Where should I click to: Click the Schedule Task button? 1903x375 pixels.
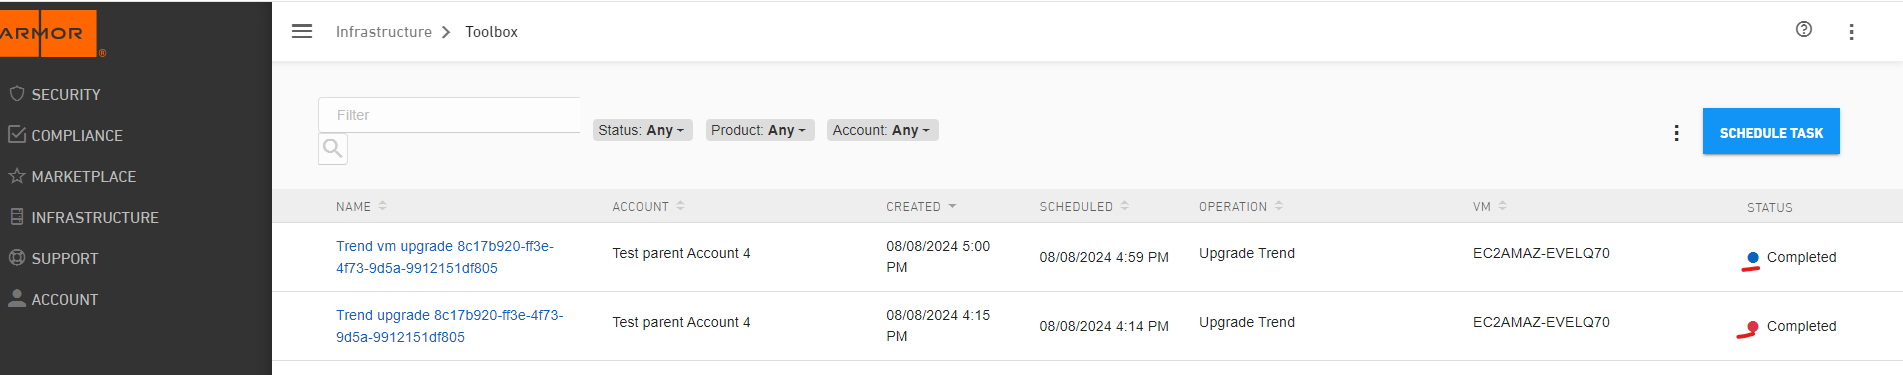point(1771,132)
